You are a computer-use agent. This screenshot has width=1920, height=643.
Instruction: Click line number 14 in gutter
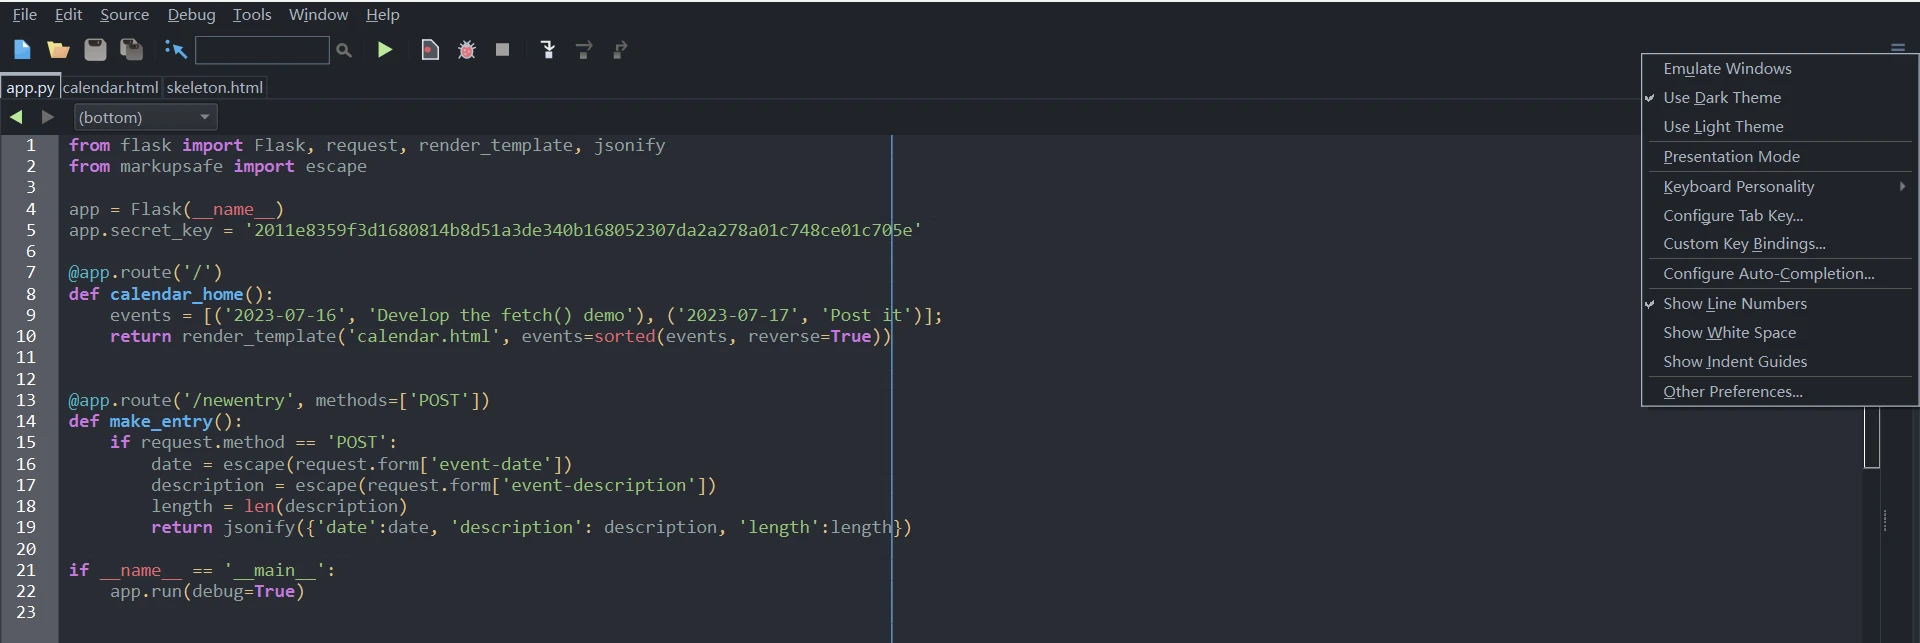coord(25,421)
